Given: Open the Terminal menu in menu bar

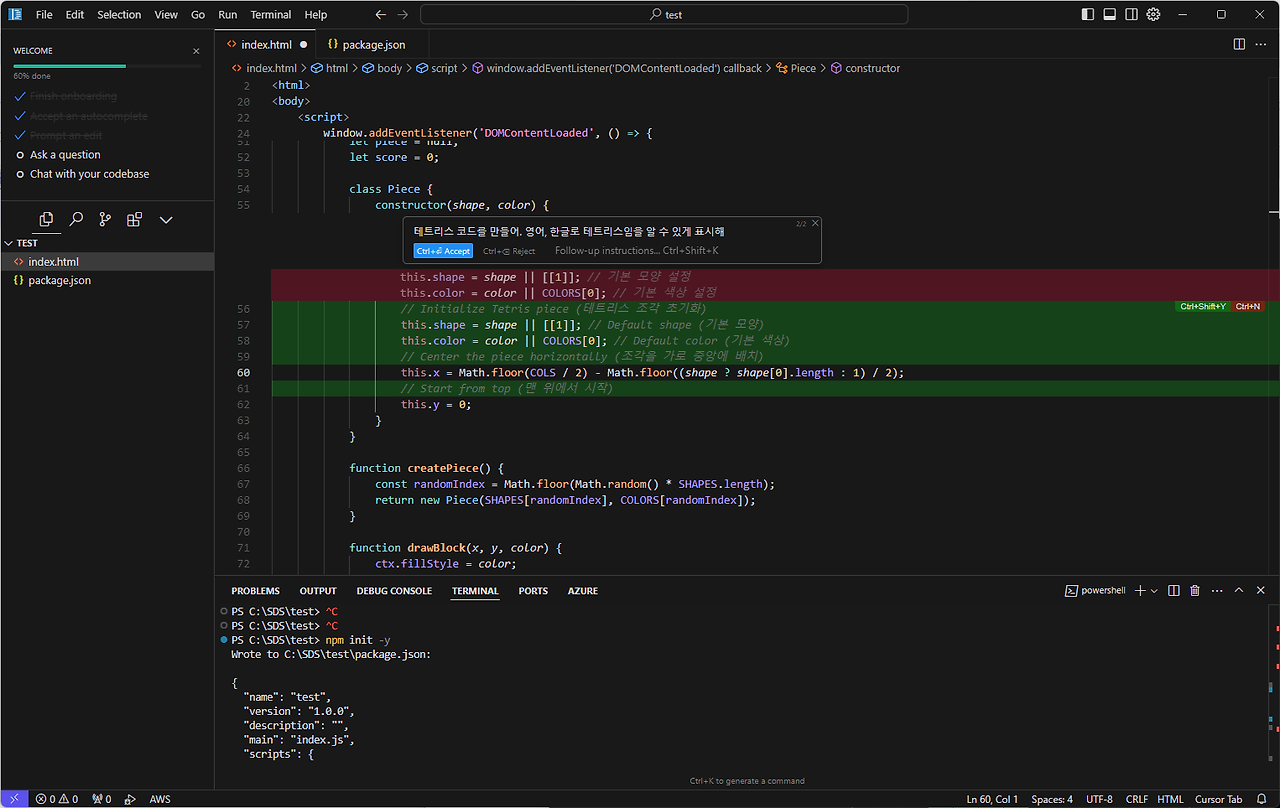Looking at the screenshot, I should point(270,15).
